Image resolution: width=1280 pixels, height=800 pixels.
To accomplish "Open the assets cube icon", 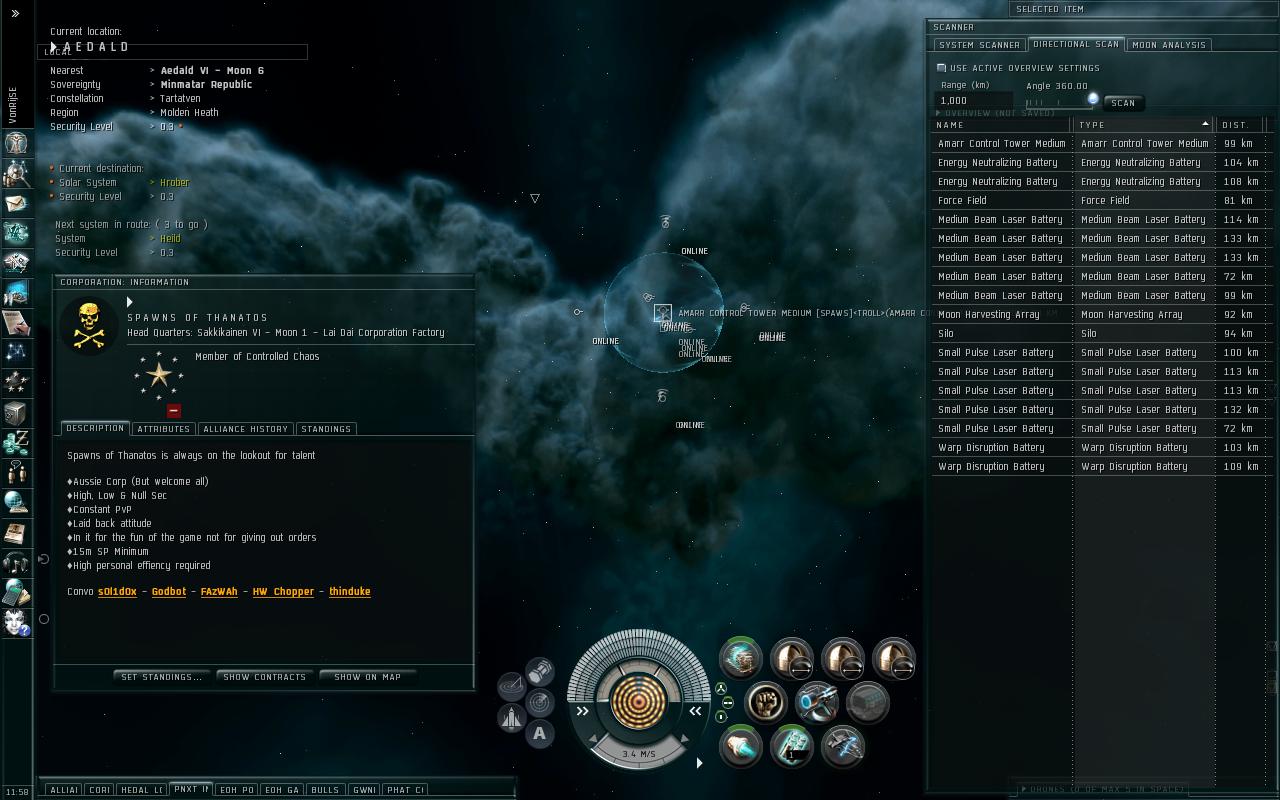I will point(16,412).
